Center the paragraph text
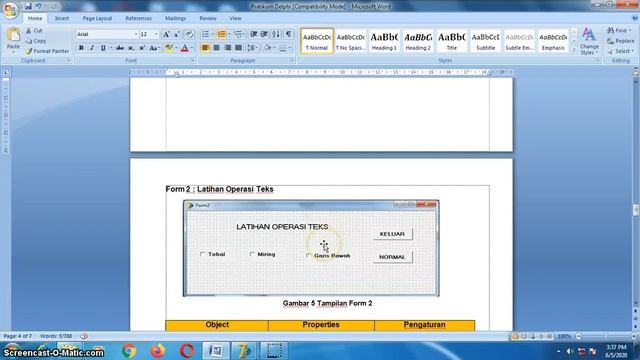This screenshot has height=360, width=640. (217, 48)
